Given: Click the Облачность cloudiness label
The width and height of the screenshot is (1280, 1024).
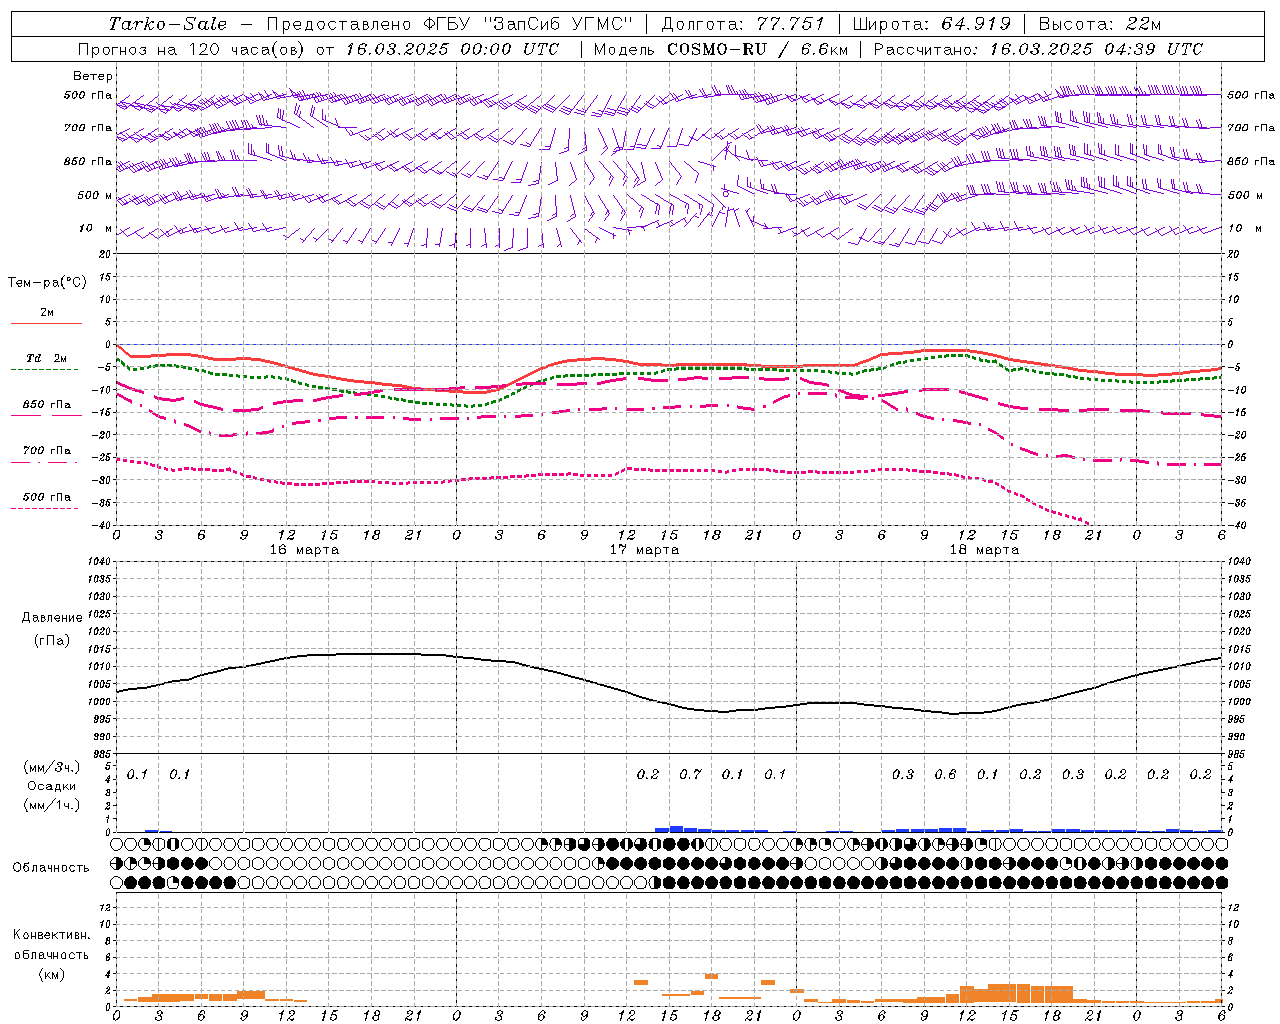Looking at the screenshot, I should pos(51,867).
